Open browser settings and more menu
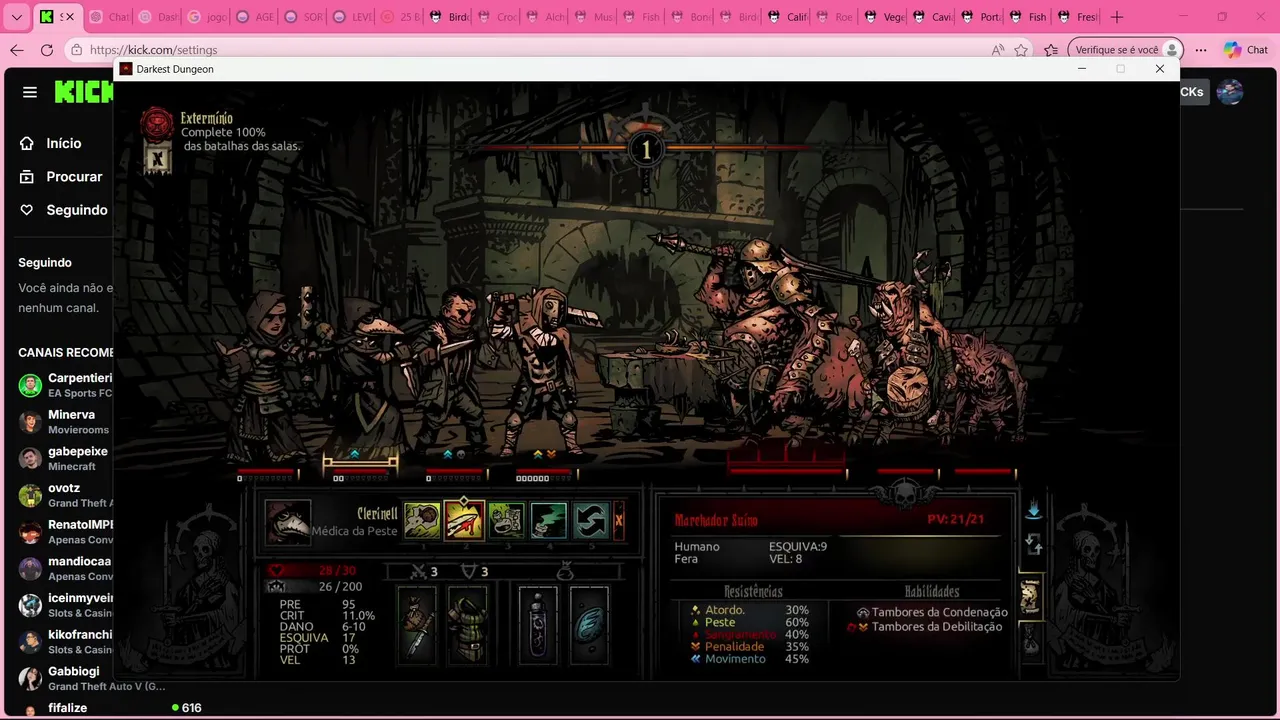 (x=1201, y=50)
